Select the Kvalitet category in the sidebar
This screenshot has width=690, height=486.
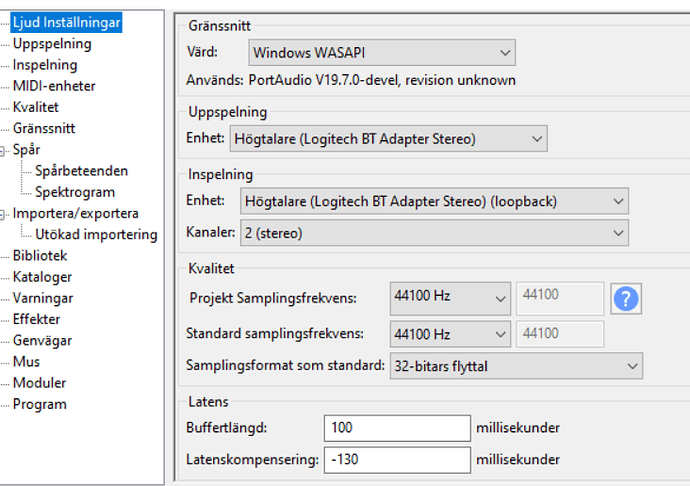[35, 107]
